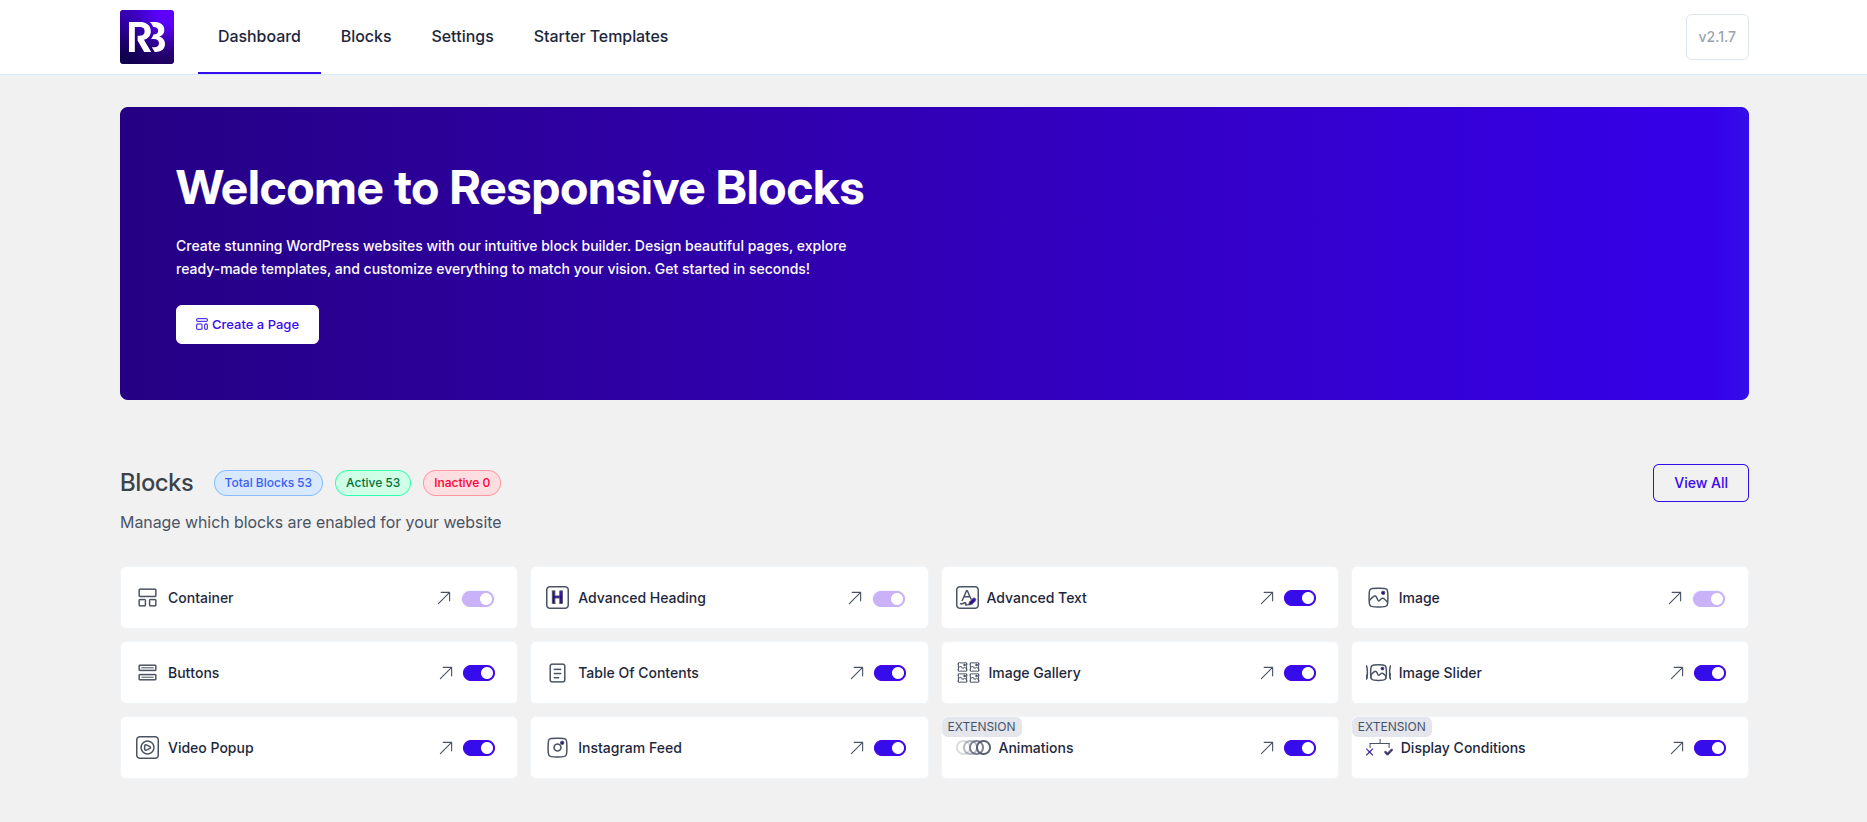Click View All blocks button
This screenshot has width=1867, height=822.
pos(1700,483)
